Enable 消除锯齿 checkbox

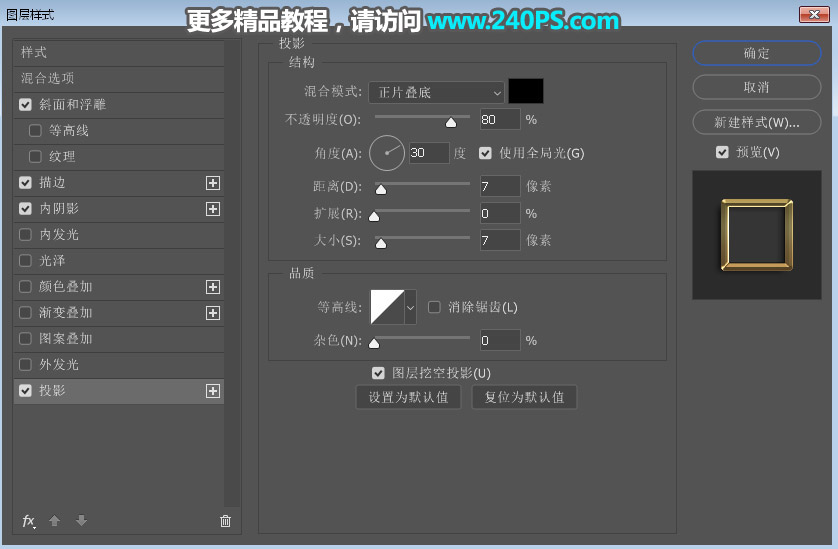434,307
